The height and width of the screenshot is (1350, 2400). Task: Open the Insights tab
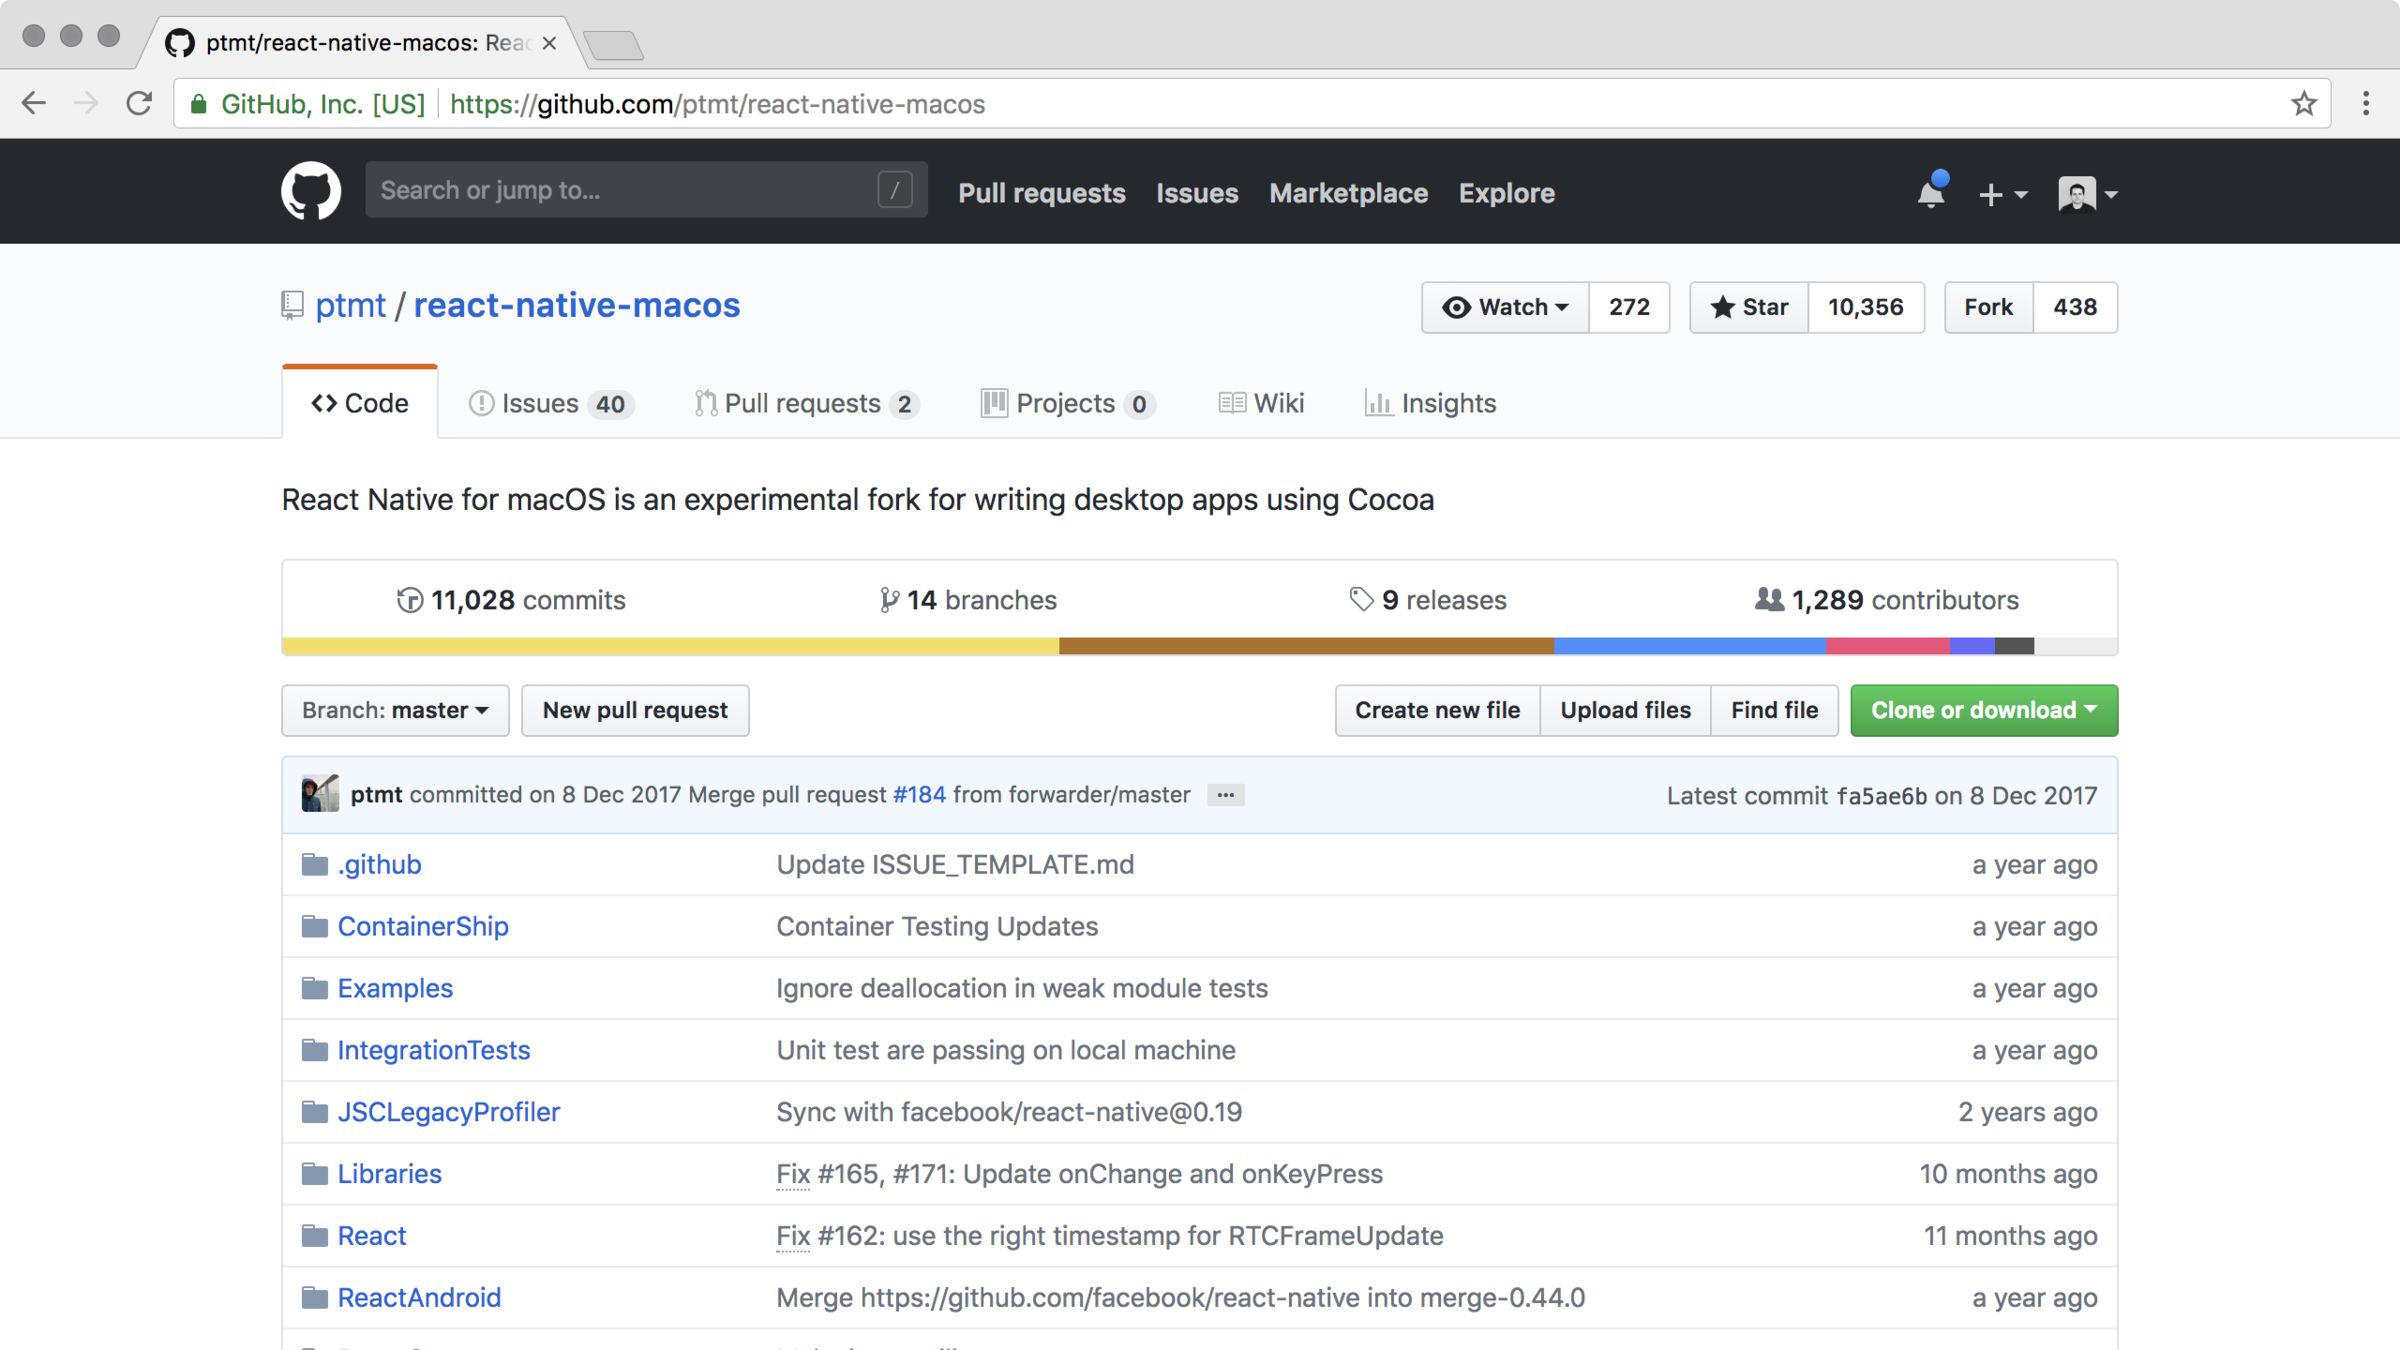[x=1430, y=403]
